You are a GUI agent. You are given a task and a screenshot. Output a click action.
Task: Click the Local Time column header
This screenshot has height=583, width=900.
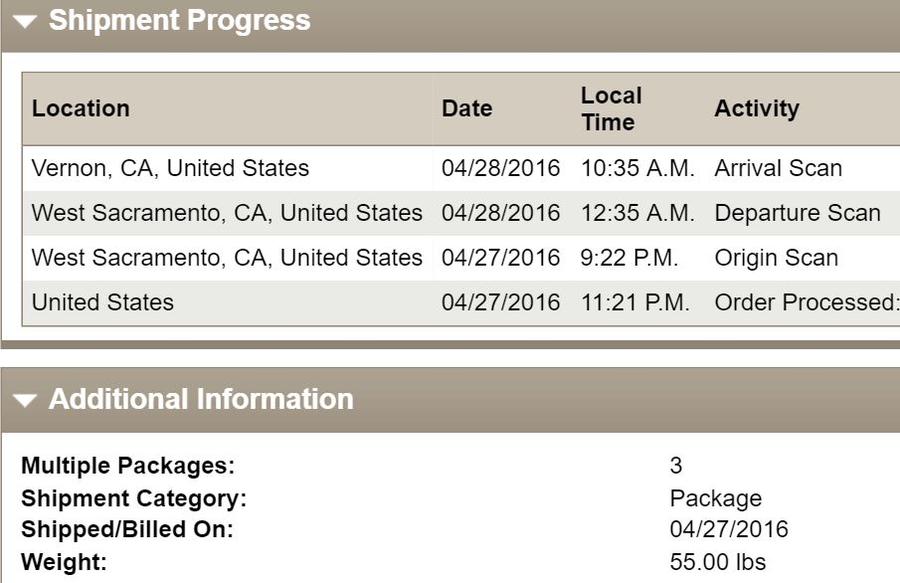click(611, 109)
